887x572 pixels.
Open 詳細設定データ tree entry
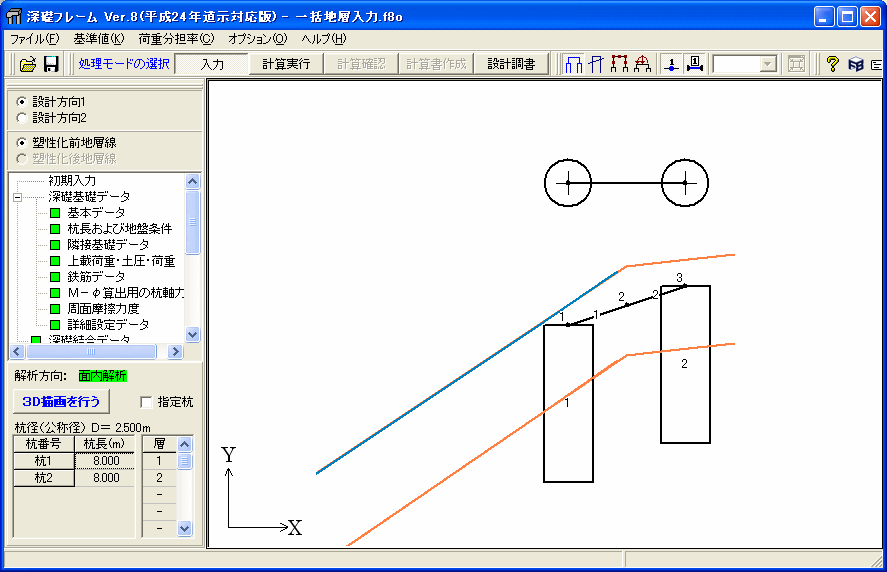(x=108, y=325)
